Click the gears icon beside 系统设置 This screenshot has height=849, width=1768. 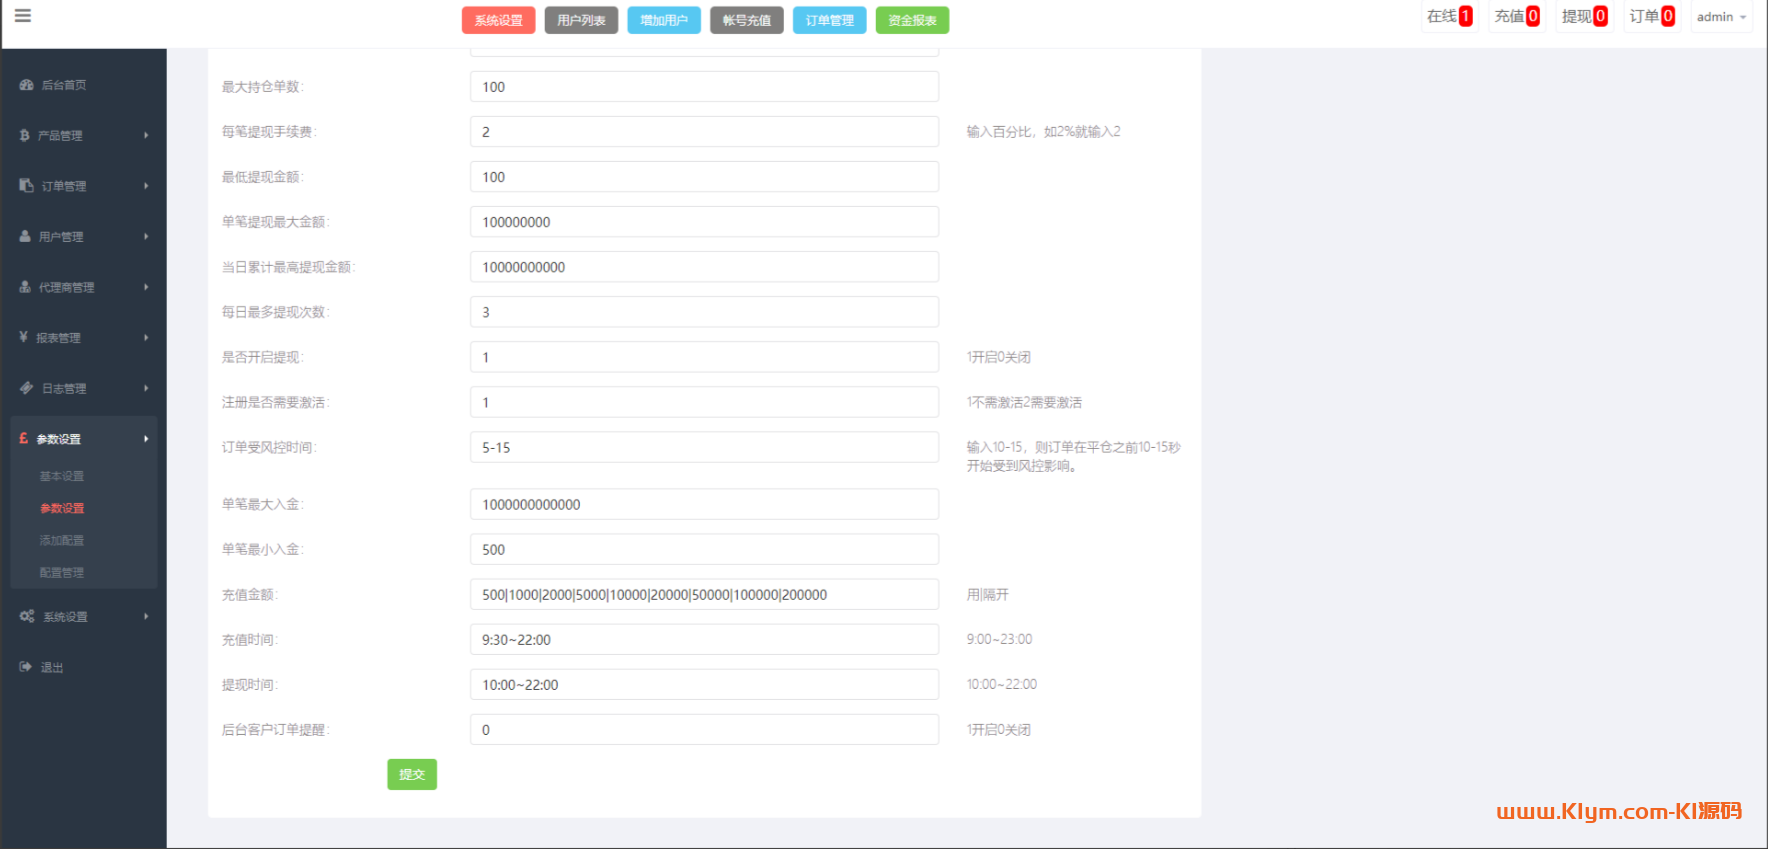click(27, 616)
